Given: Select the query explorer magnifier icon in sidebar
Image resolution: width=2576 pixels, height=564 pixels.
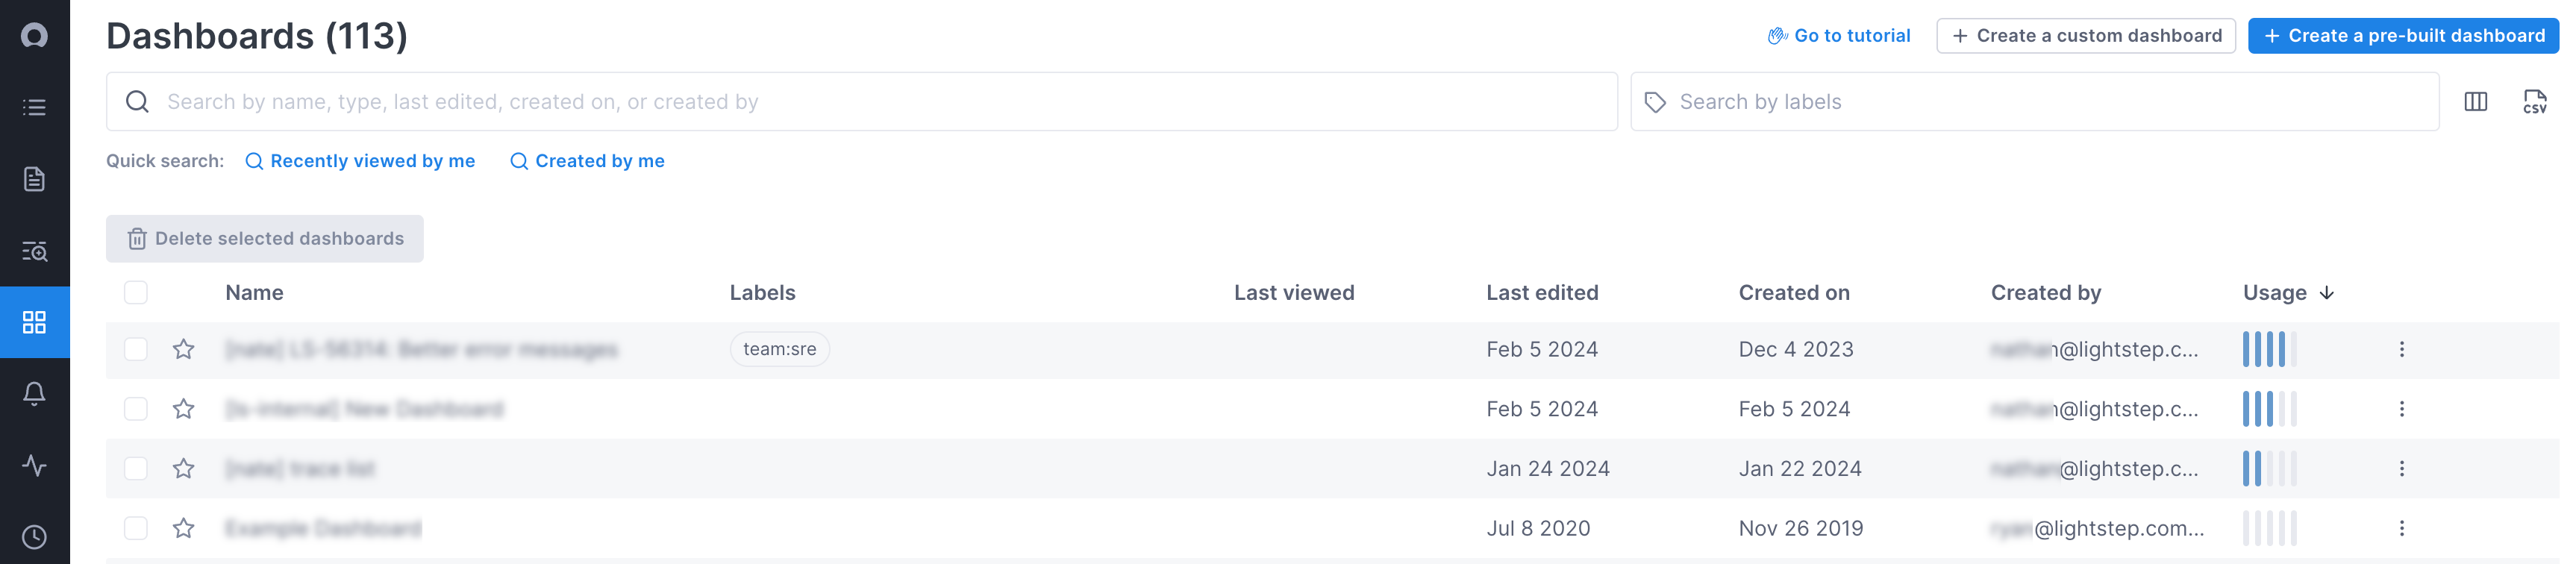Looking at the screenshot, I should (35, 250).
